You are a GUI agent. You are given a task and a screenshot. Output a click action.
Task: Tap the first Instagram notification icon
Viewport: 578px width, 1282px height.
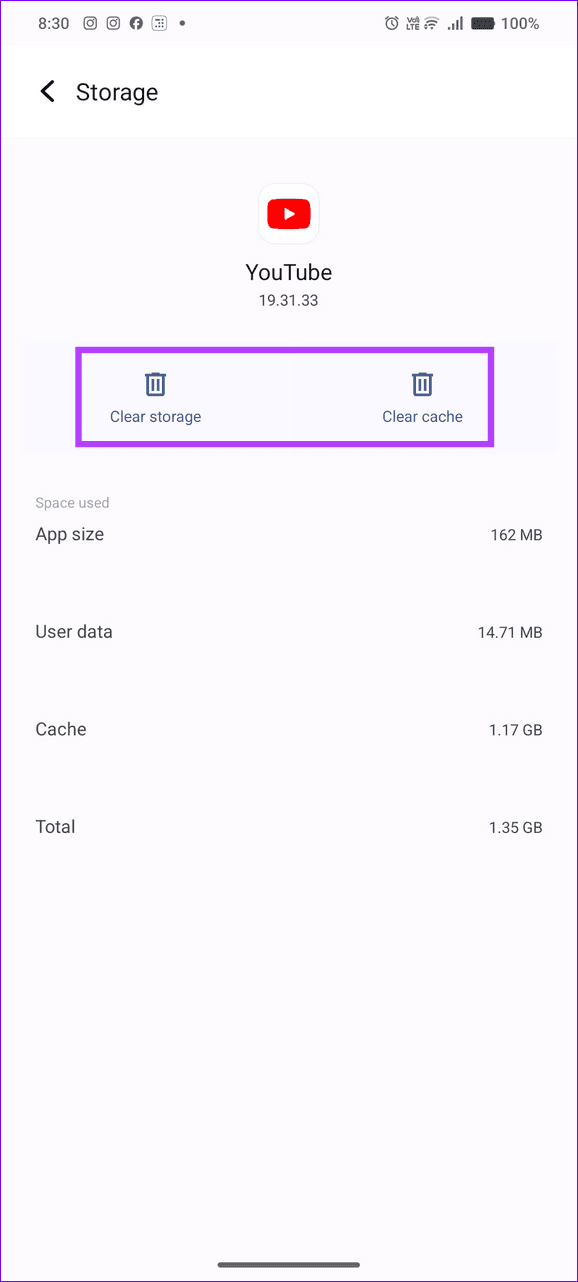[90, 23]
